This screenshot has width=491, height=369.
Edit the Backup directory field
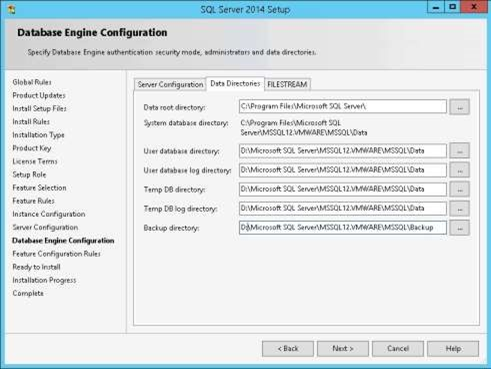click(343, 228)
